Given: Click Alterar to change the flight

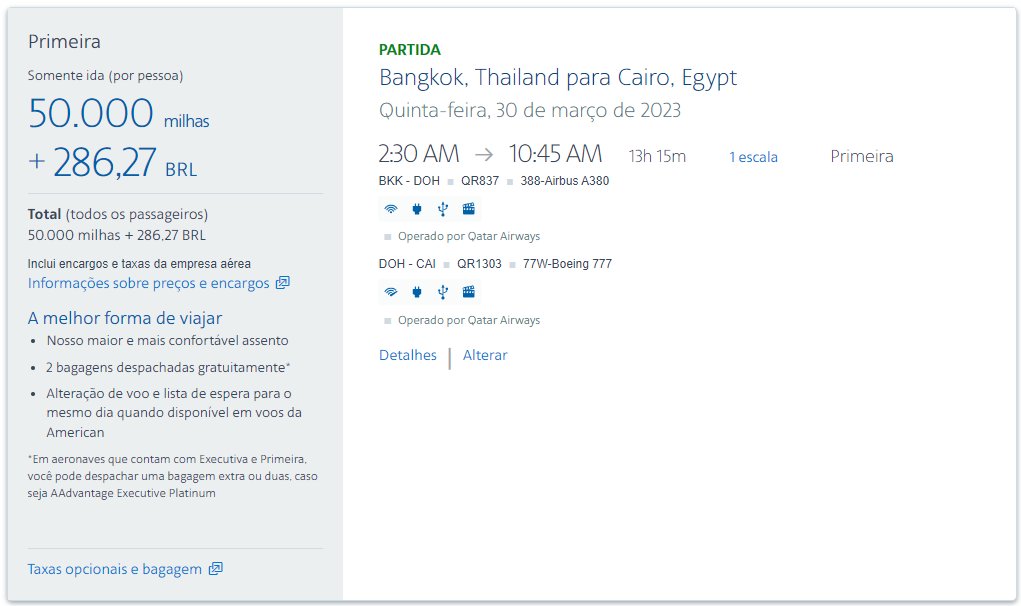Looking at the screenshot, I should [485, 355].
